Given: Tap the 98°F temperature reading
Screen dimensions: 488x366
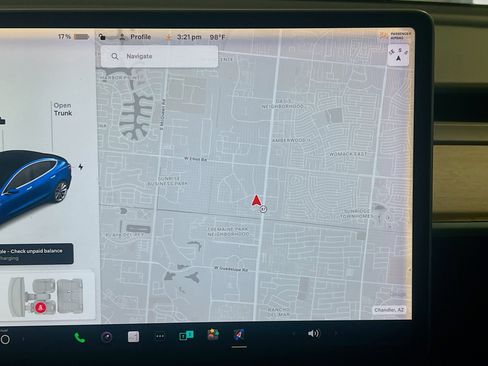Looking at the screenshot, I should click(217, 37).
